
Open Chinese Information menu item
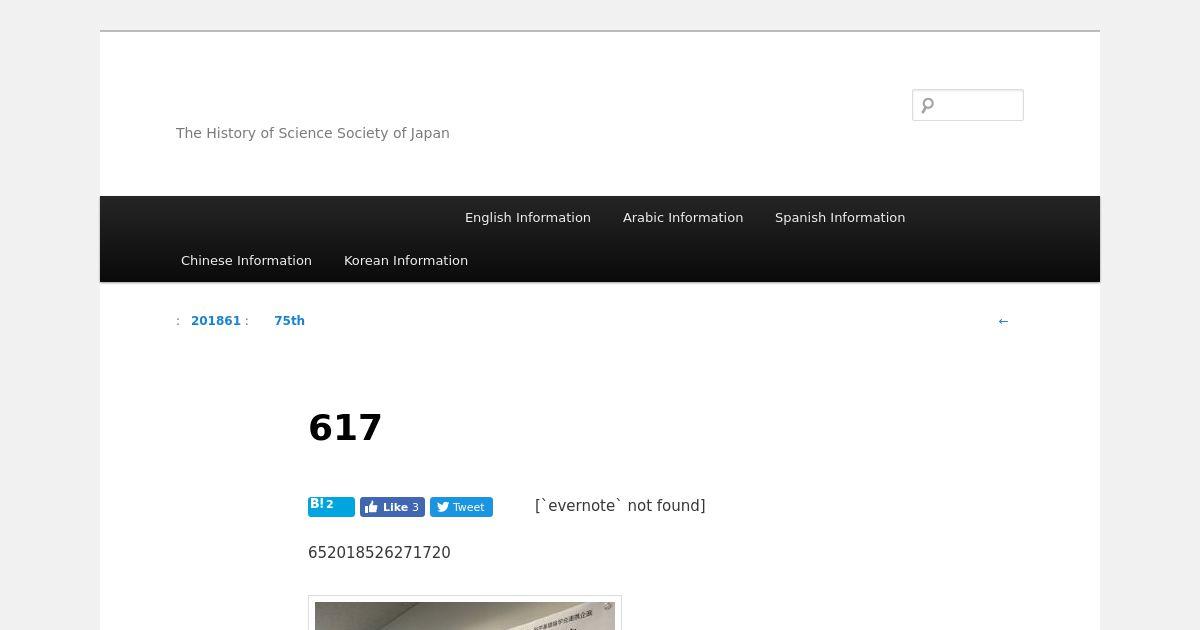tap(246, 260)
